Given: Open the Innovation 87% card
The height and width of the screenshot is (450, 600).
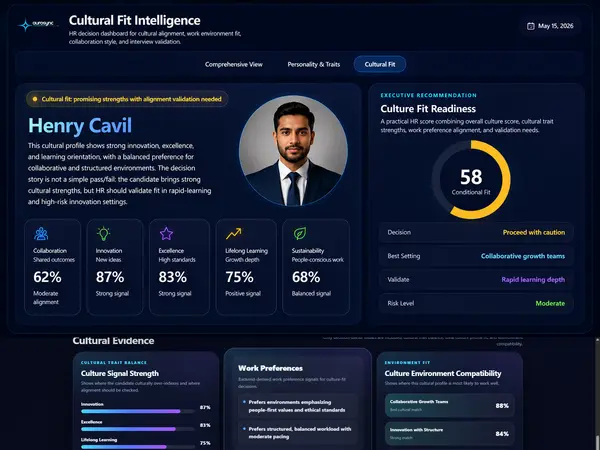Looking at the screenshot, I should 115,267.
